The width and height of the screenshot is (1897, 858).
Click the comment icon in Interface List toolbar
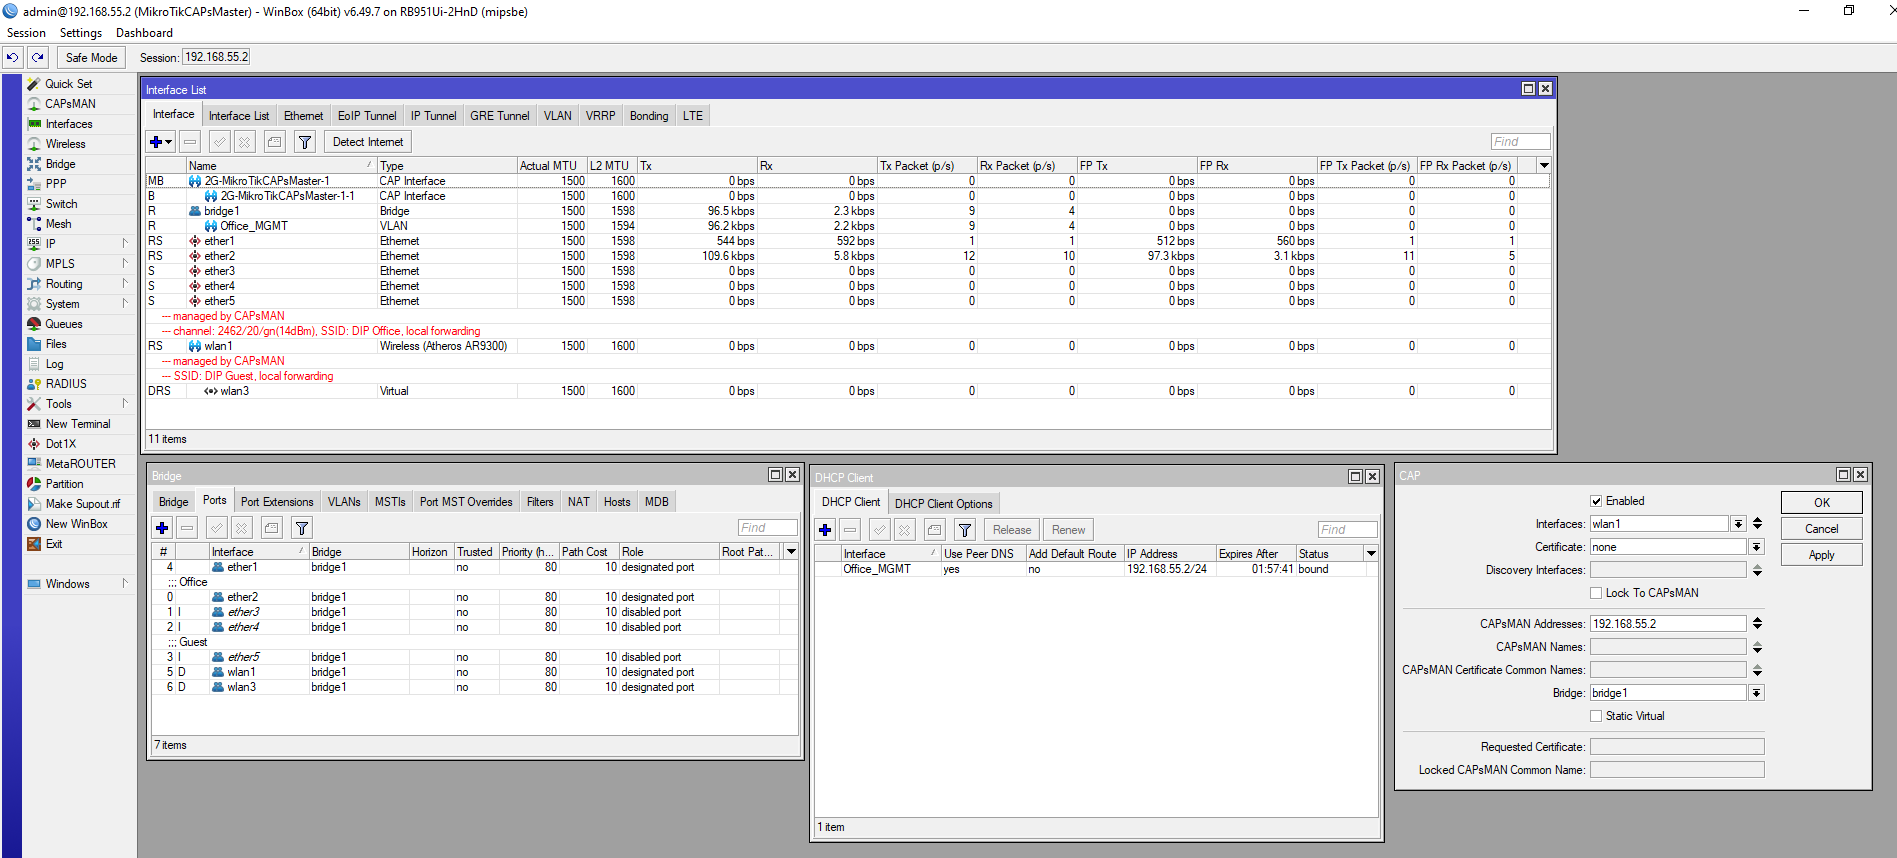[x=275, y=142]
